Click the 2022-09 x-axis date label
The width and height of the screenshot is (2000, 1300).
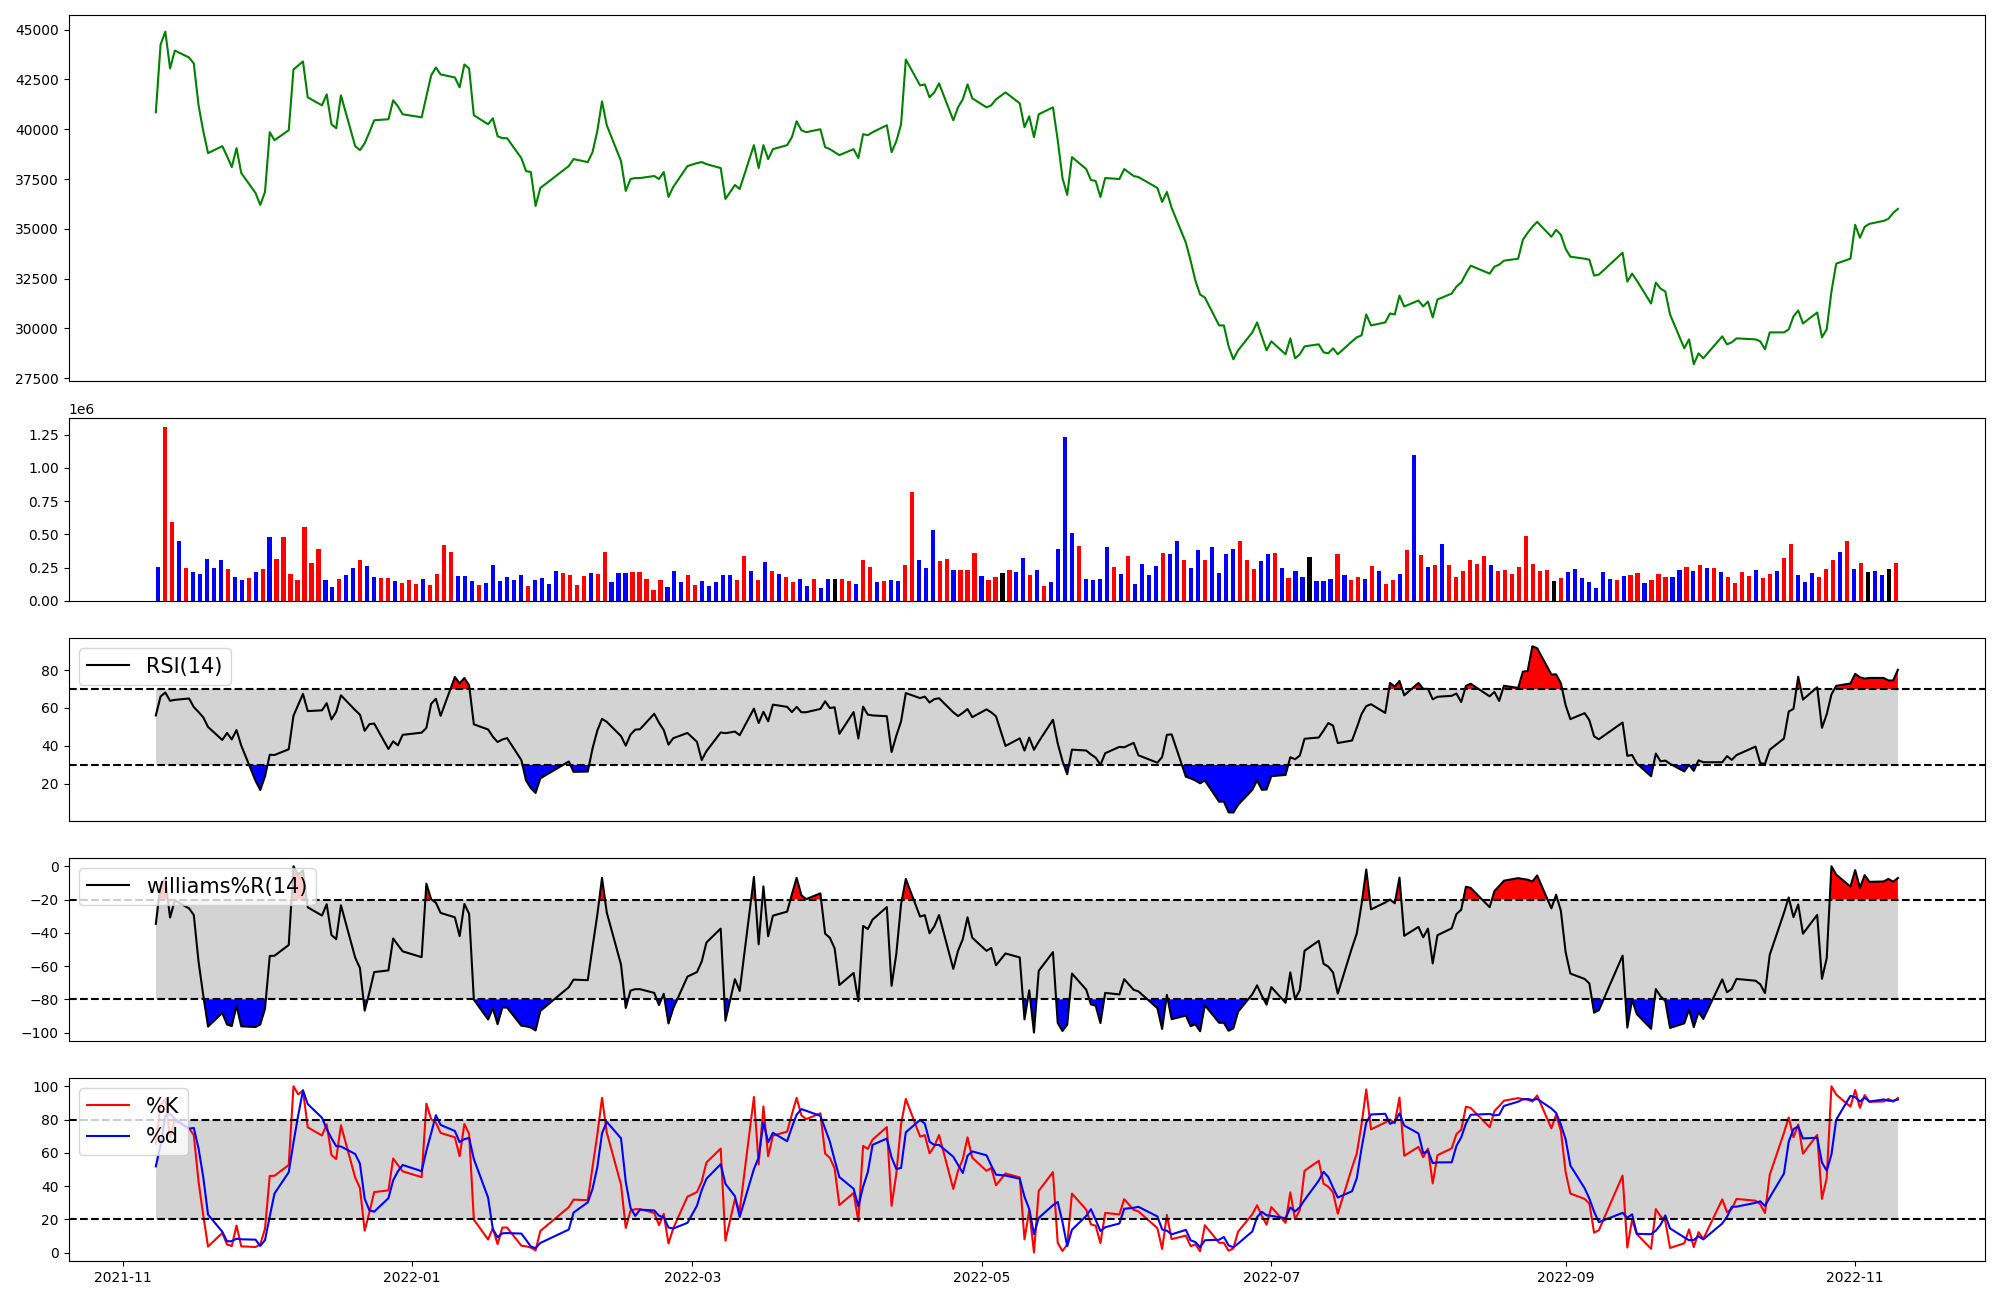[x=1565, y=1277]
